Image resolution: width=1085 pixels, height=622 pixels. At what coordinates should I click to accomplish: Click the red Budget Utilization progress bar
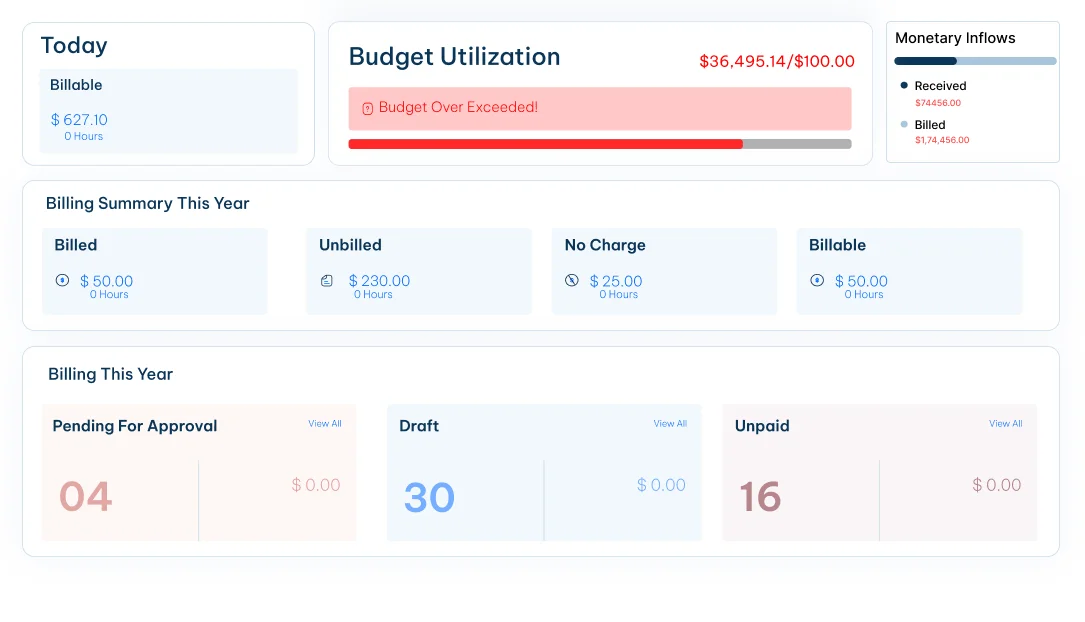600,144
